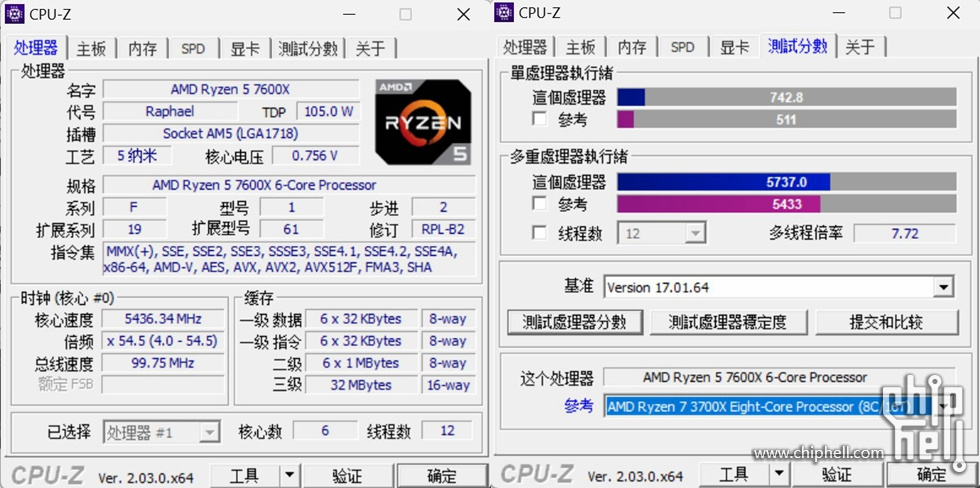Switch to the 主板 tab in left window

[91, 49]
